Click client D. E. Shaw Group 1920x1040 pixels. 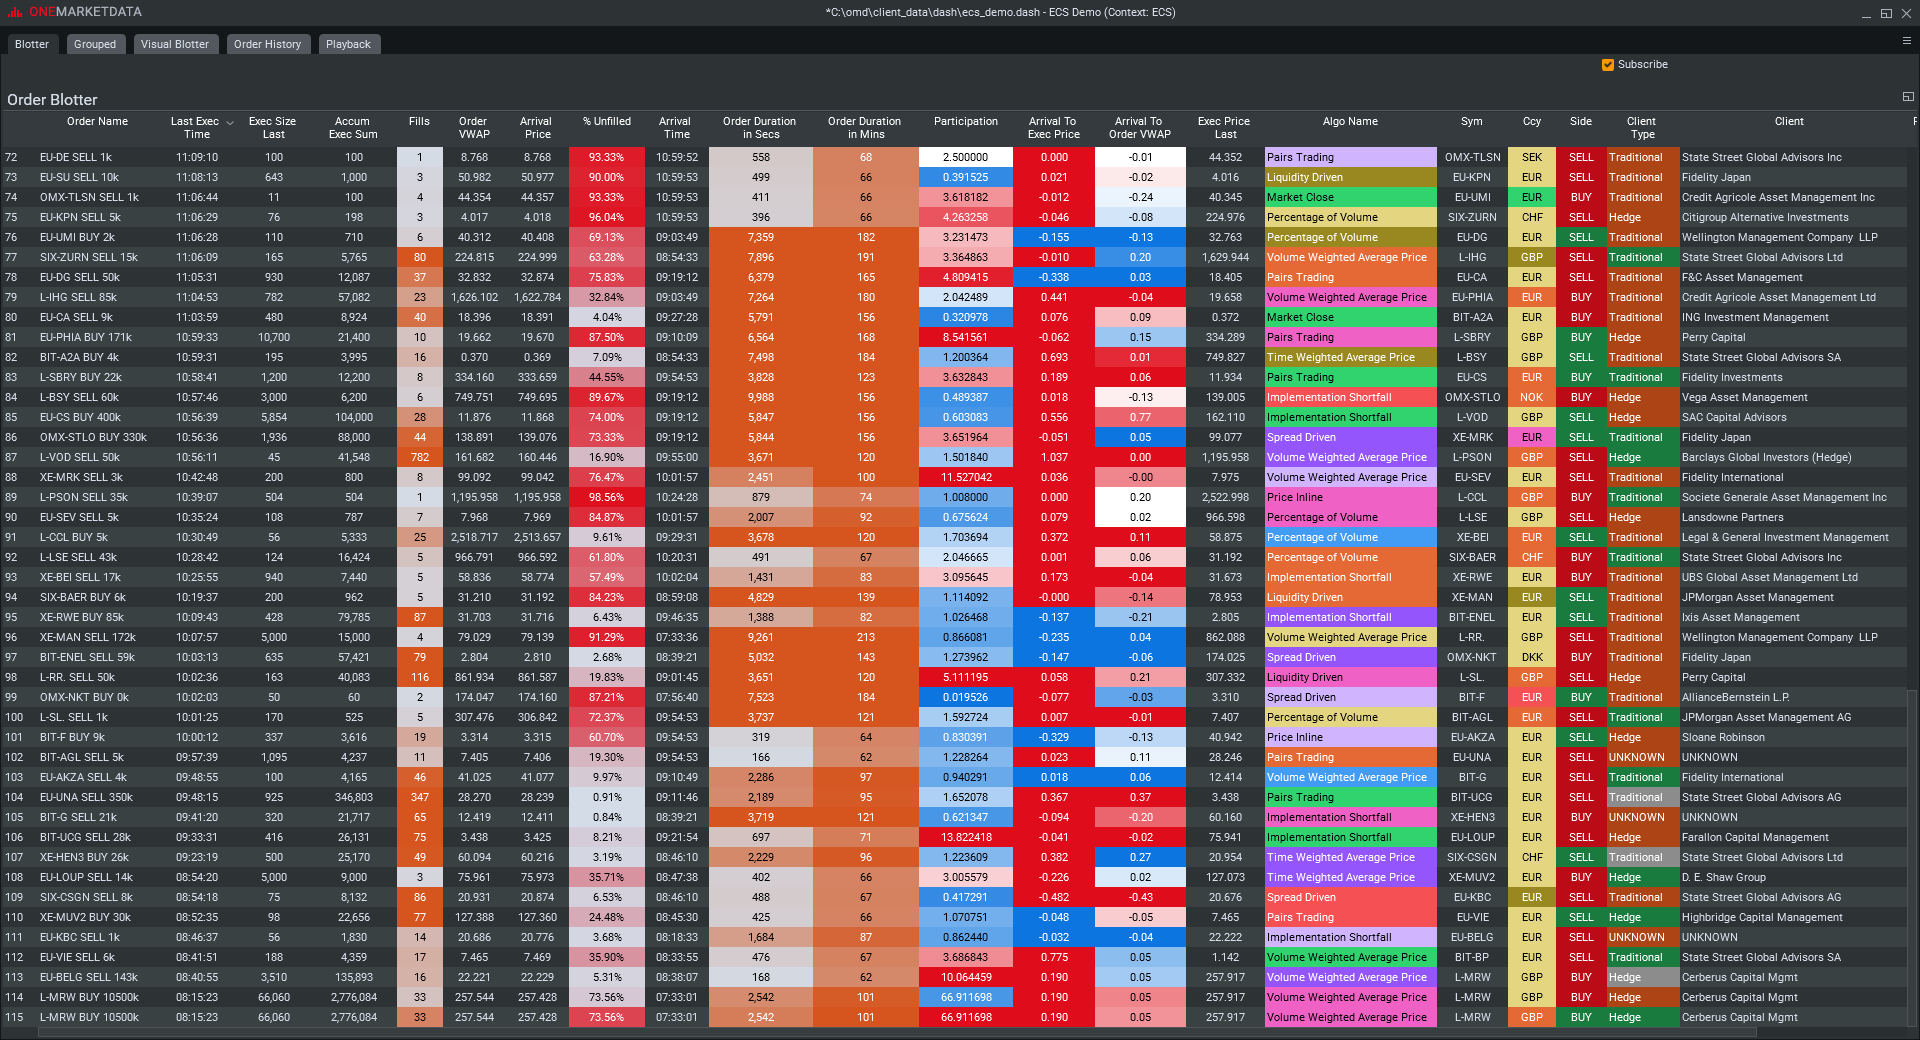click(1724, 878)
